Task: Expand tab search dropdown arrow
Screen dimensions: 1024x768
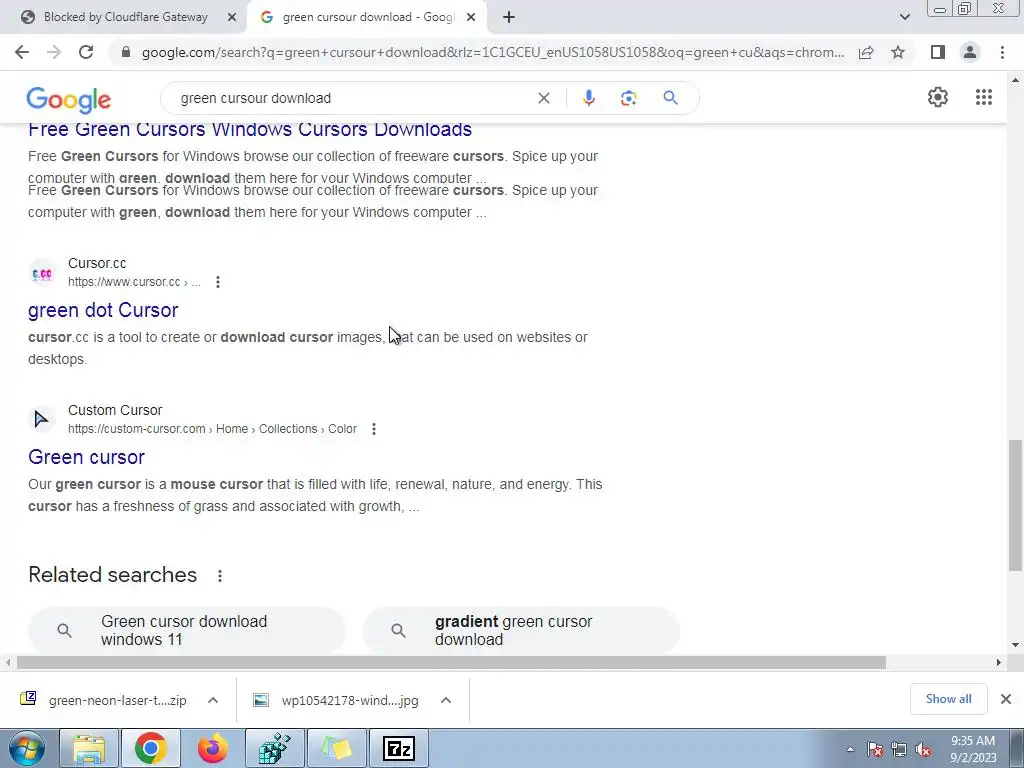Action: 904,17
